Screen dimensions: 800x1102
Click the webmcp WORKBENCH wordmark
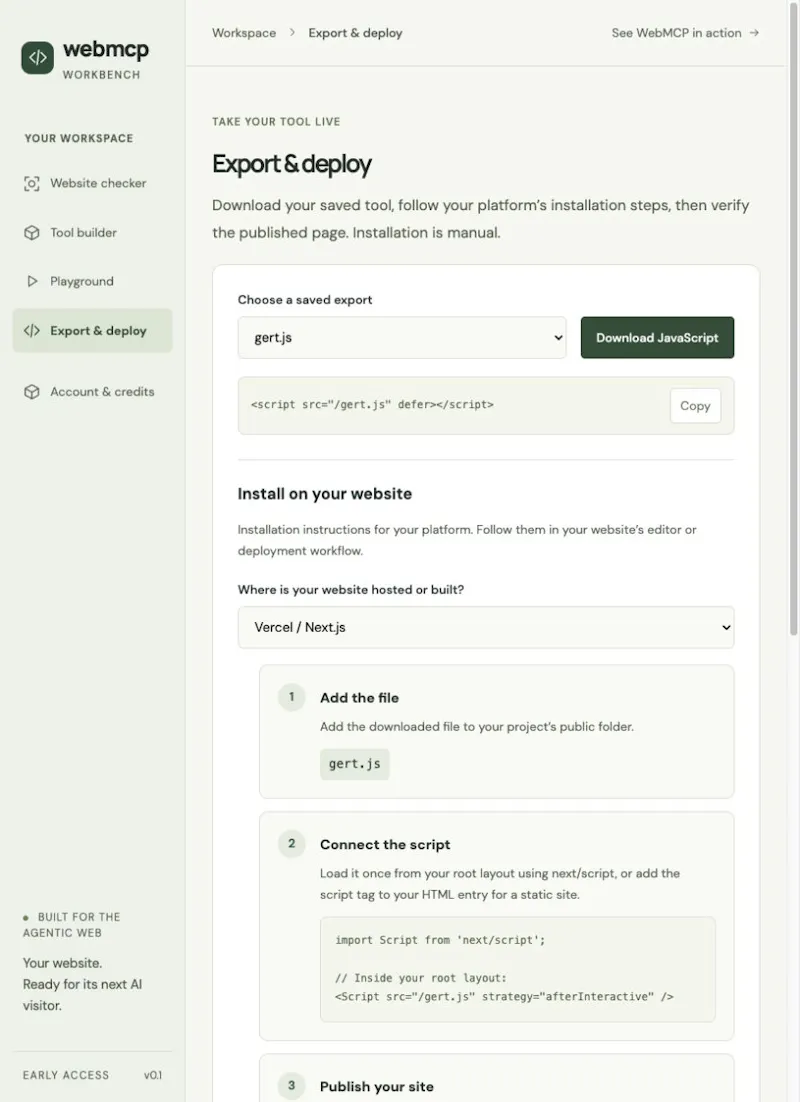click(105, 59)
